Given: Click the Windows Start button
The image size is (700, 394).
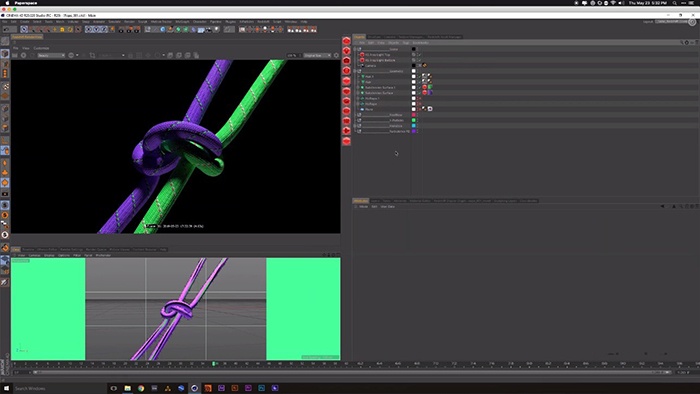Looking at the screenshot, I should coord(6,388).
